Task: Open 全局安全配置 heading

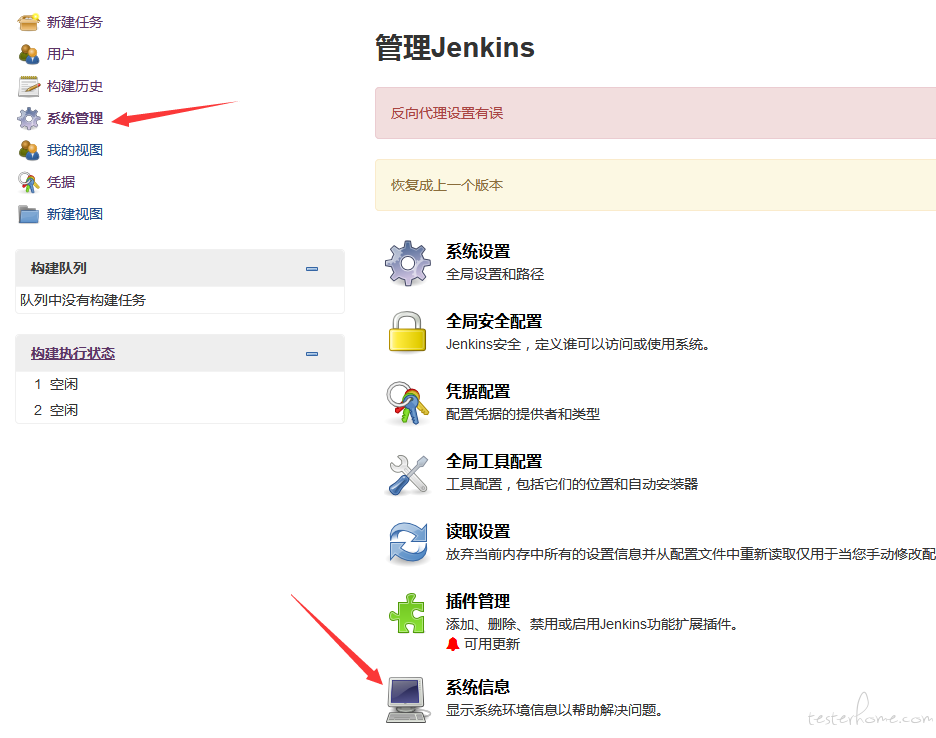Action: (x=494, y=321)
